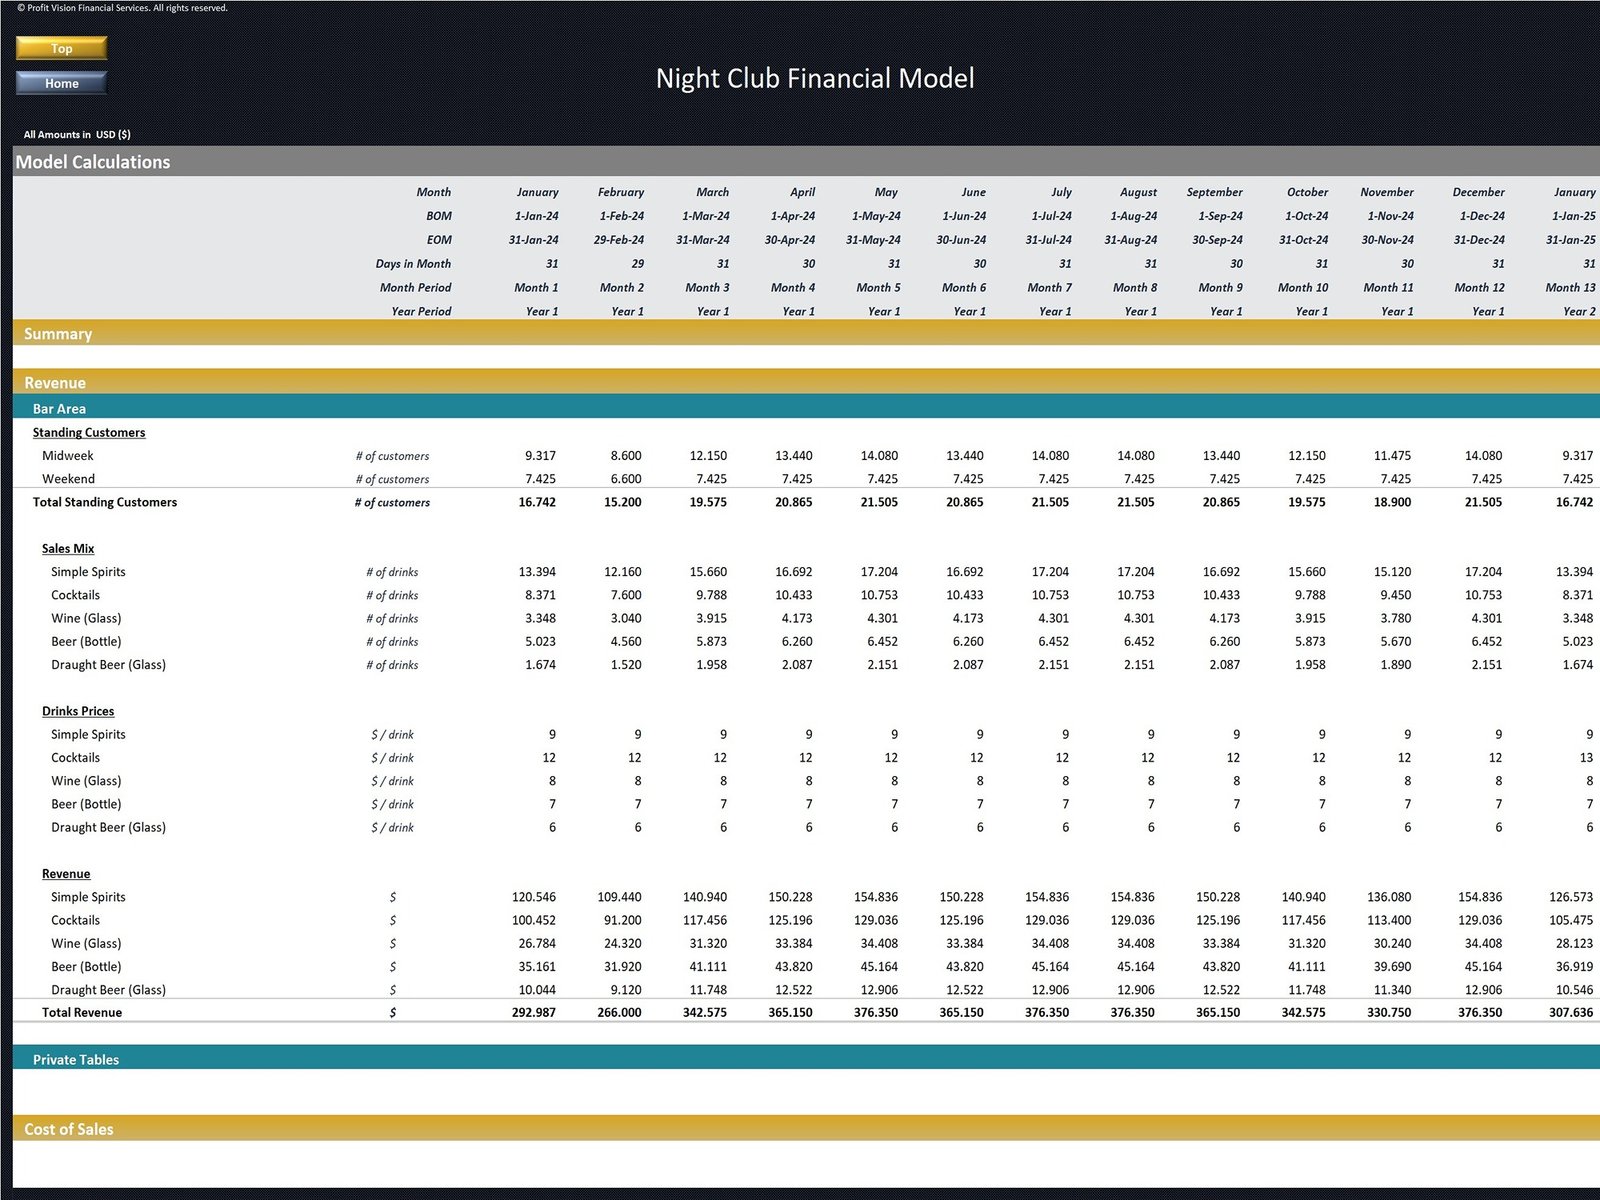Click the Standing Customers heading
Viewport: 1600px width, 1200px height.
click(89, 432)
